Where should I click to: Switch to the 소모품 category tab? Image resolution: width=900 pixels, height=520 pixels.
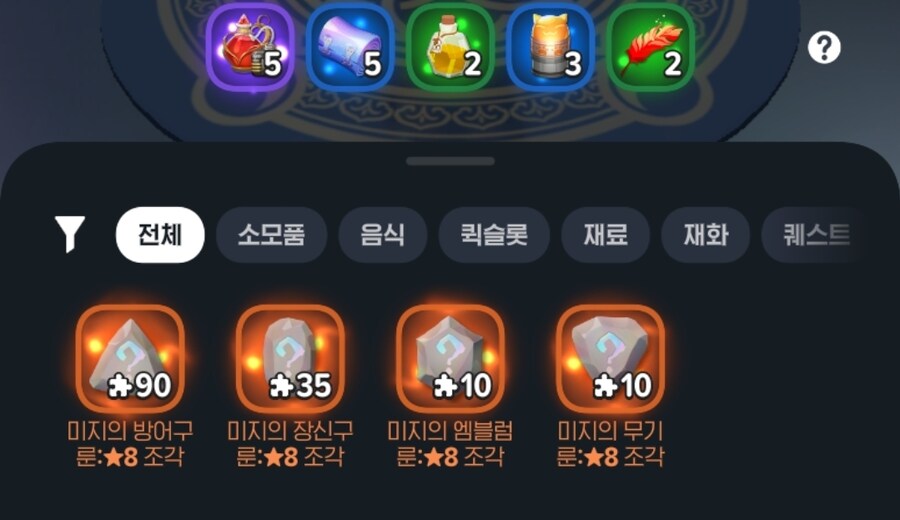[x=271, y=235]
